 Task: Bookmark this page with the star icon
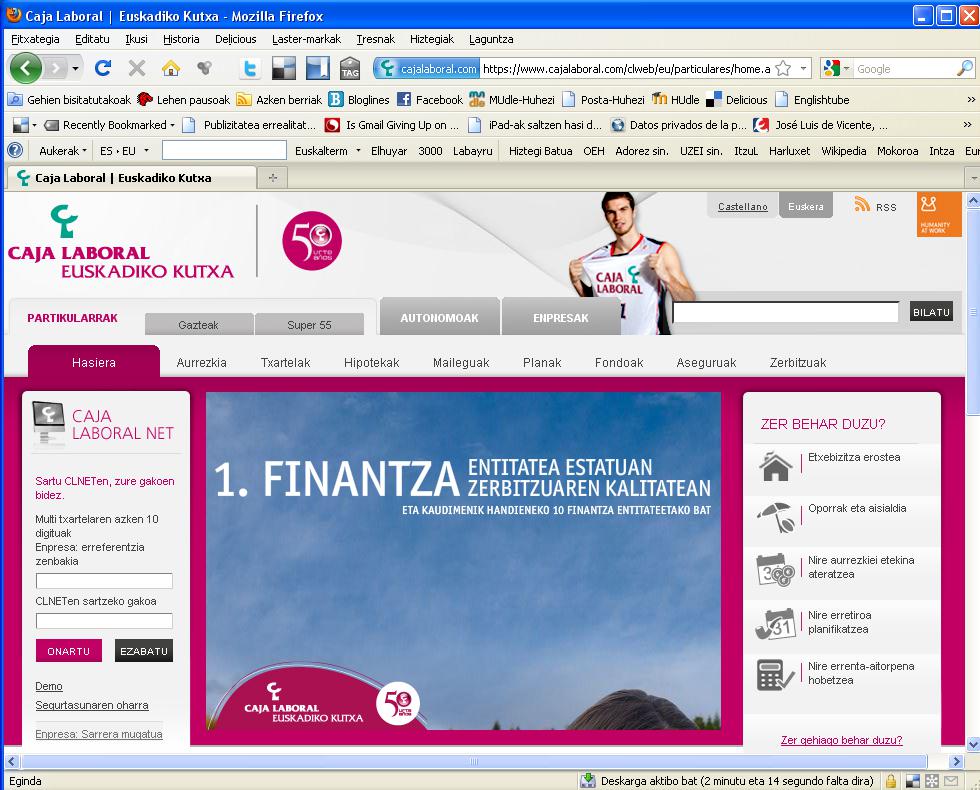tap(783, 69)
